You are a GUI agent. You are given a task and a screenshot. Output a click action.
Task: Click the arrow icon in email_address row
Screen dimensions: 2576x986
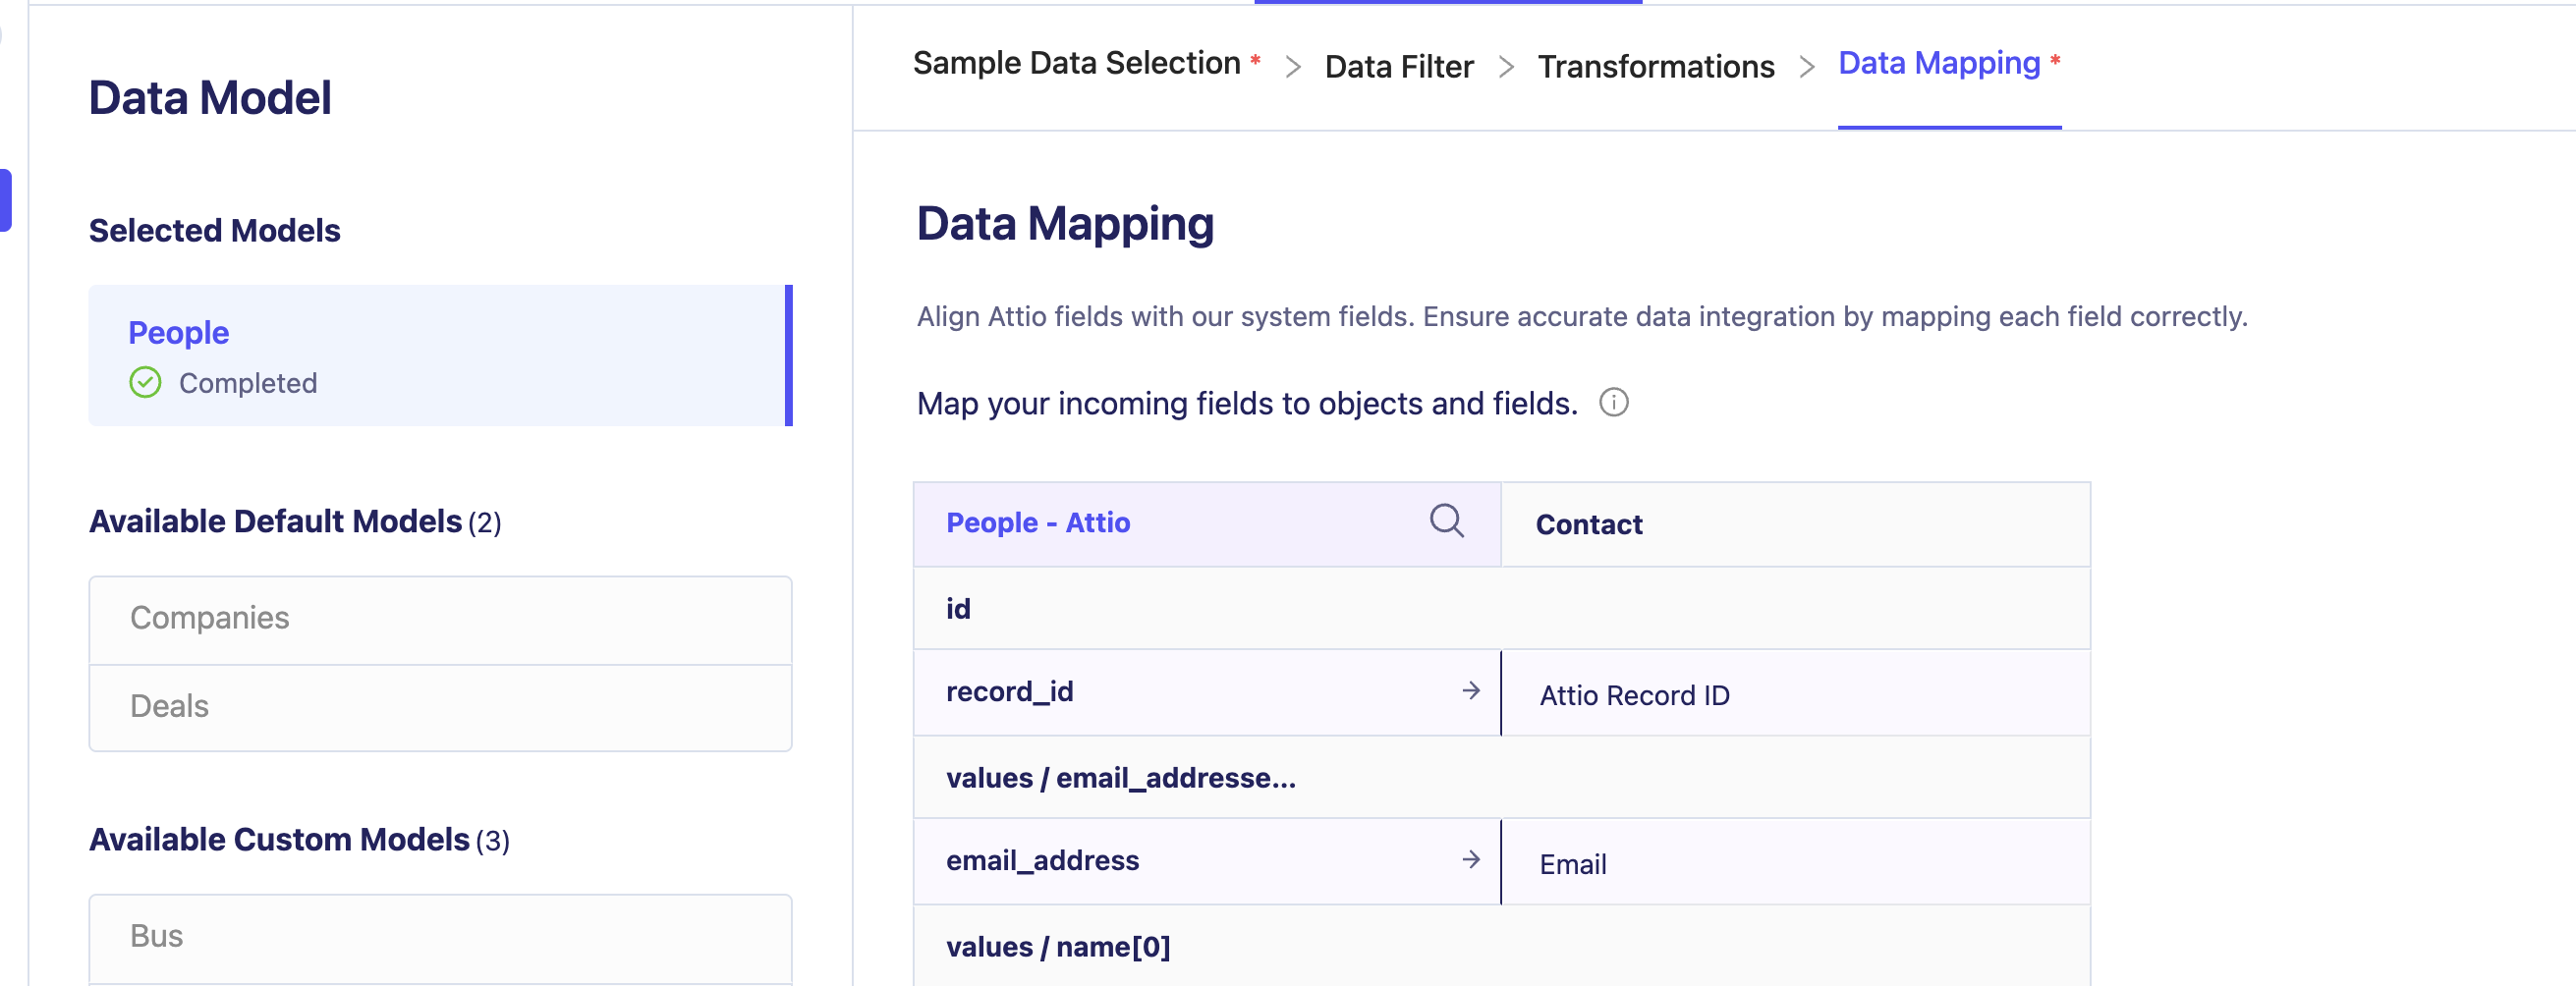click(x=1471, y=860)
